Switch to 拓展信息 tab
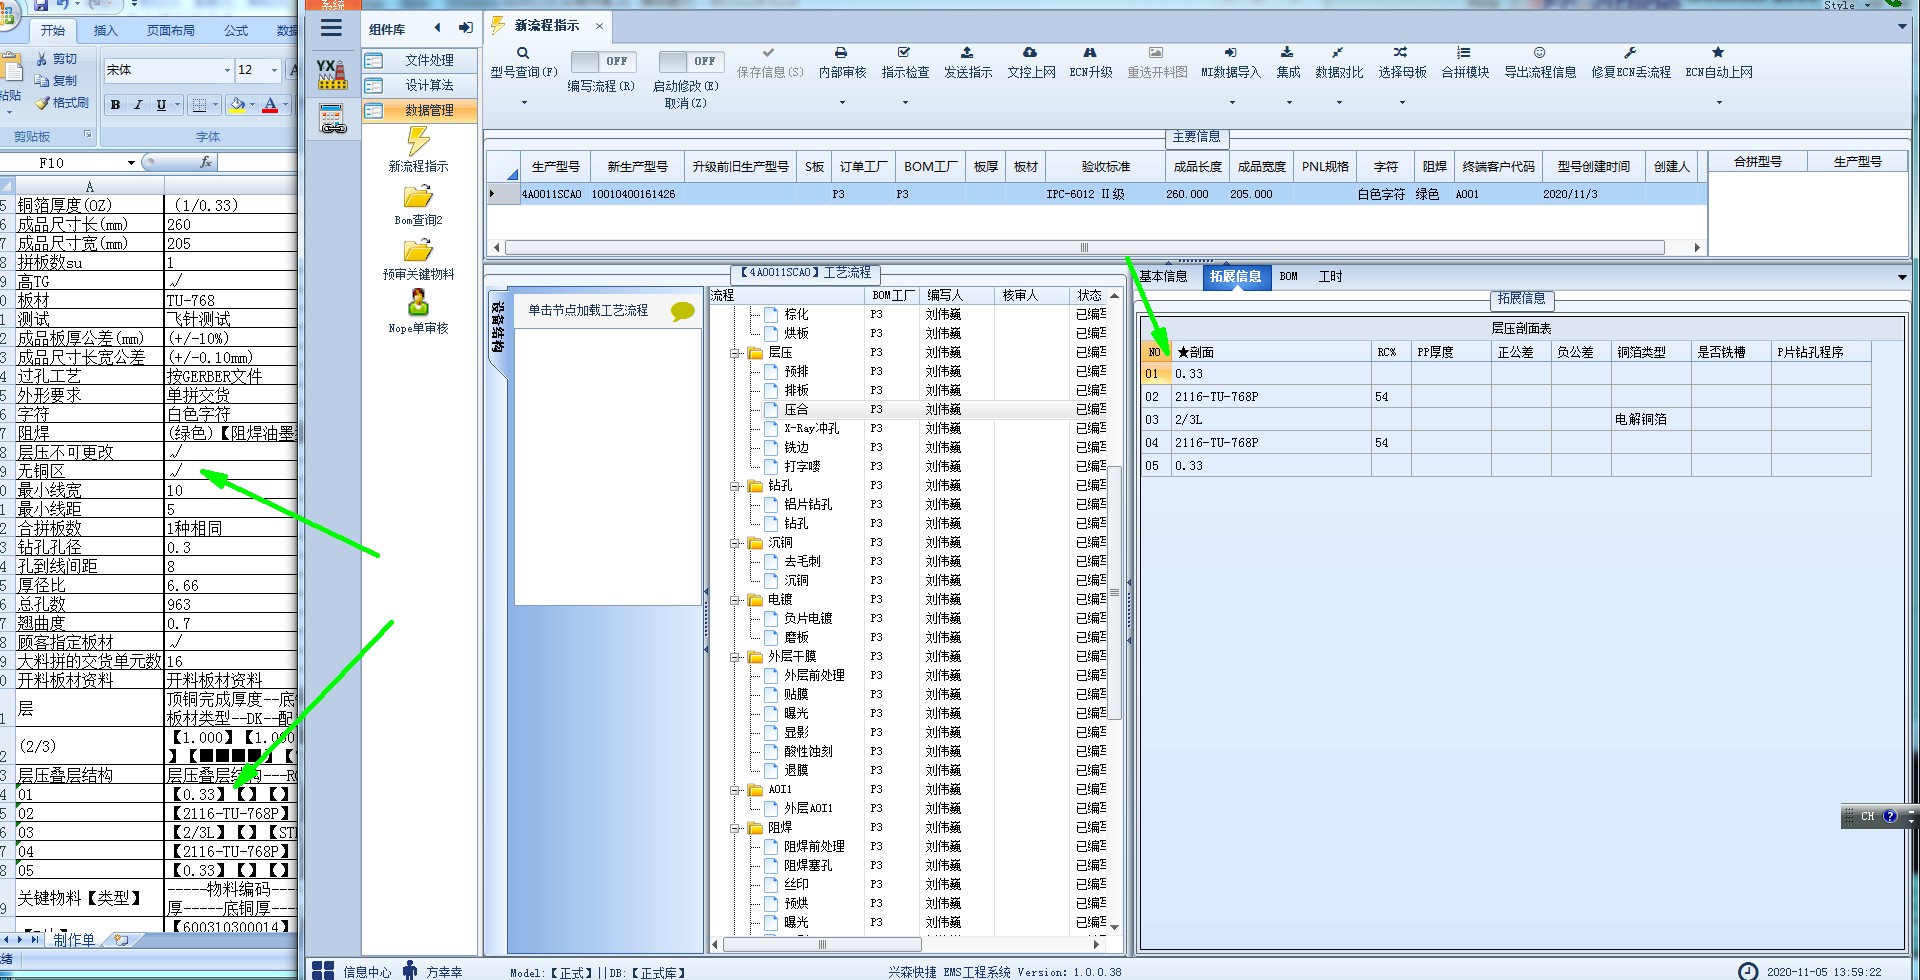Image resolution: width=1920 pixels, height=980 pixels. (x=1235, y=277)
